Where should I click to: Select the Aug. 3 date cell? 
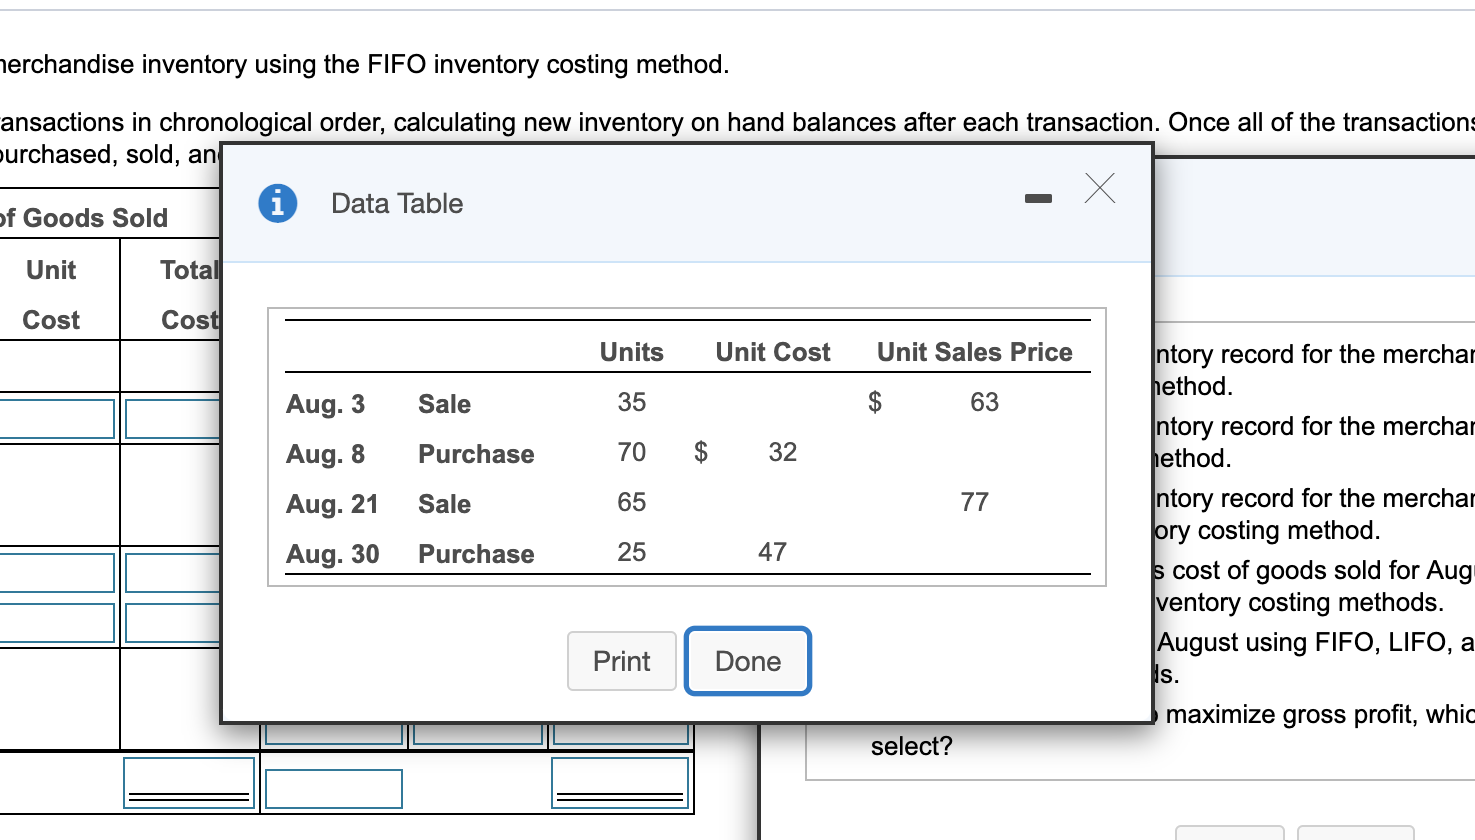[325, 404]
